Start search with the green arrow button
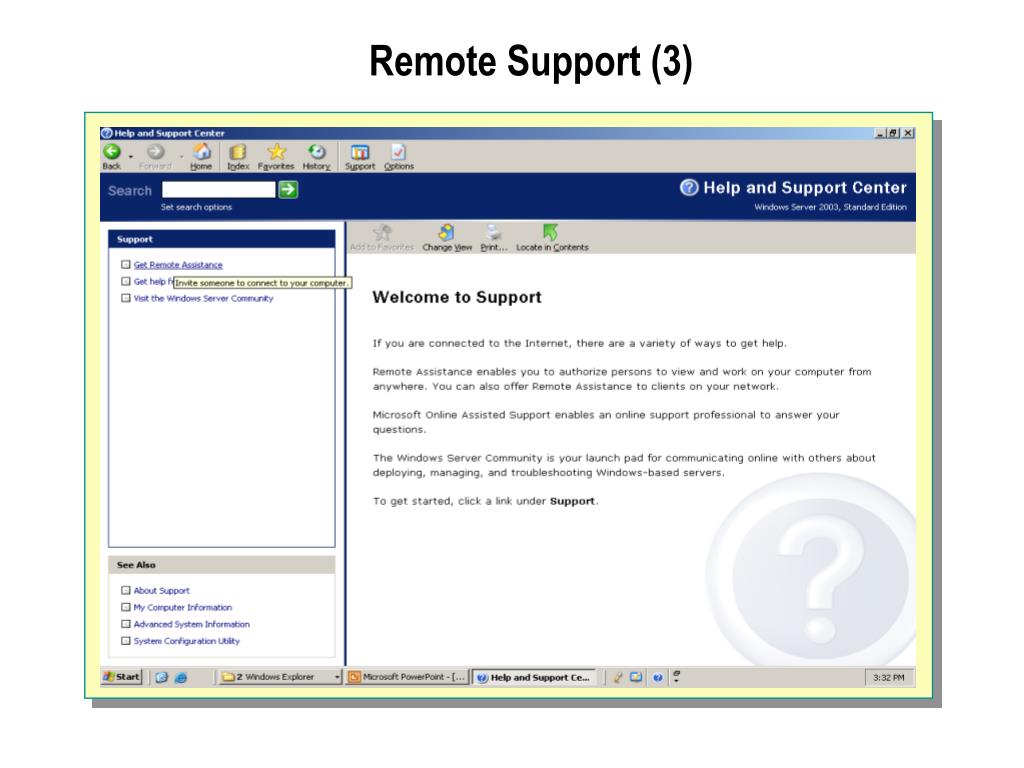 coord(288,189)
